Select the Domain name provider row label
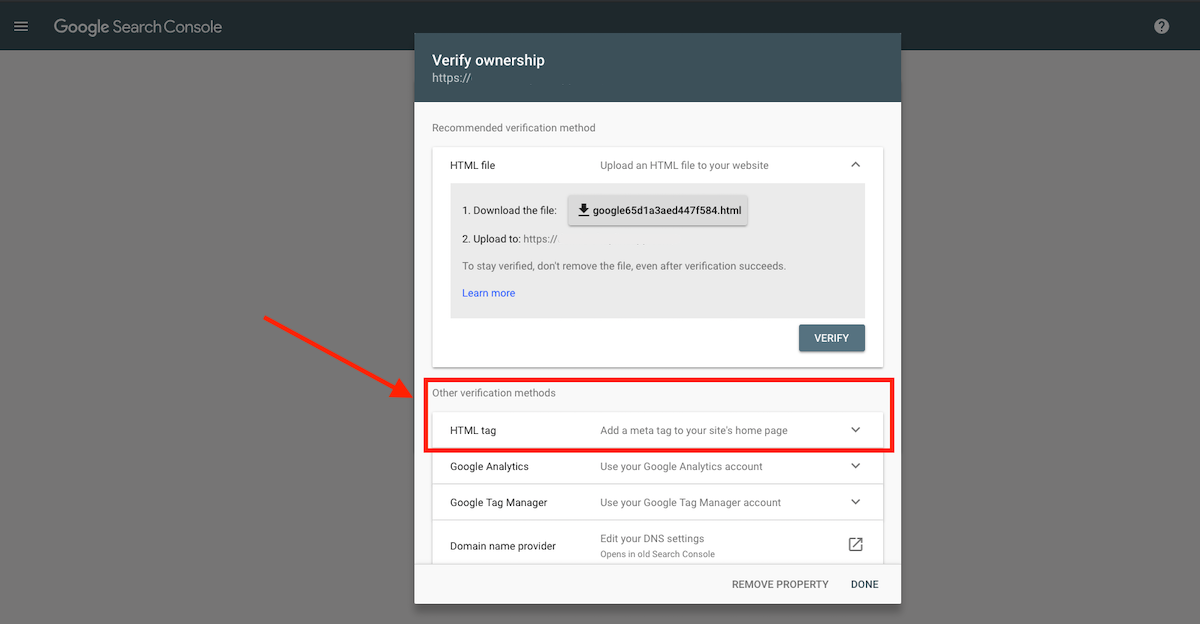Viewport: 1200px width, 624px height. pyautogui.click(x=503, y=546)
